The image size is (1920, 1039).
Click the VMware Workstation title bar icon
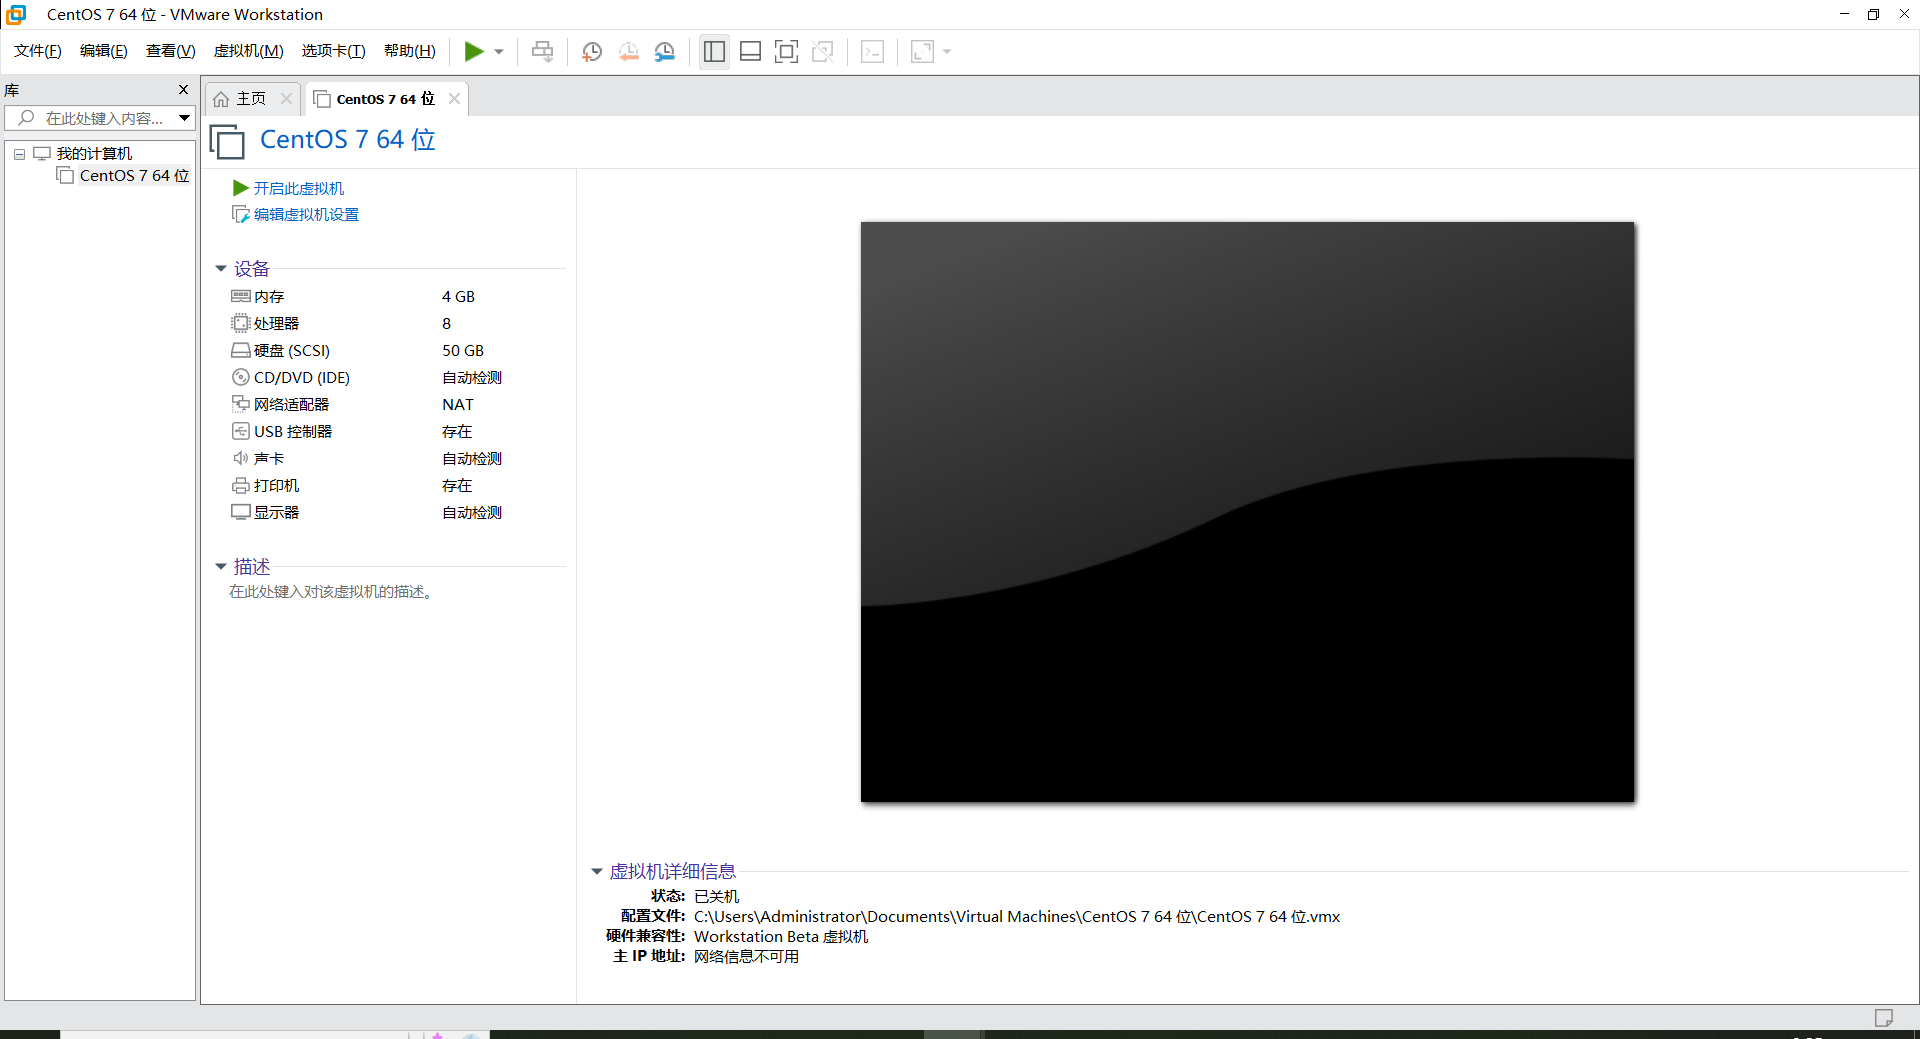tap(16, 14)
